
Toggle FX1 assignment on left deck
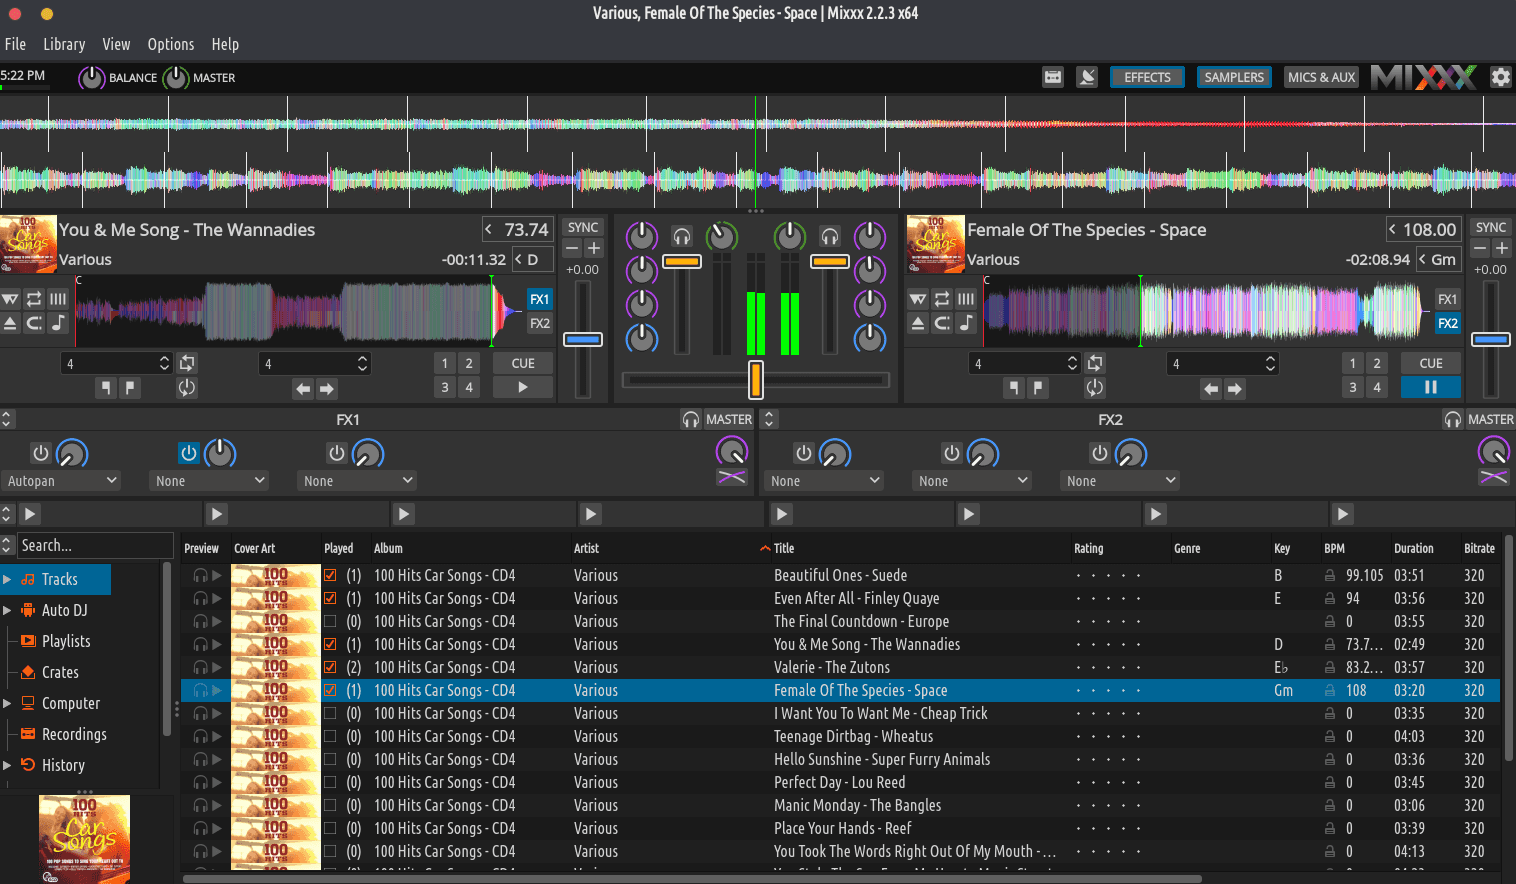(x=540, y=299)
